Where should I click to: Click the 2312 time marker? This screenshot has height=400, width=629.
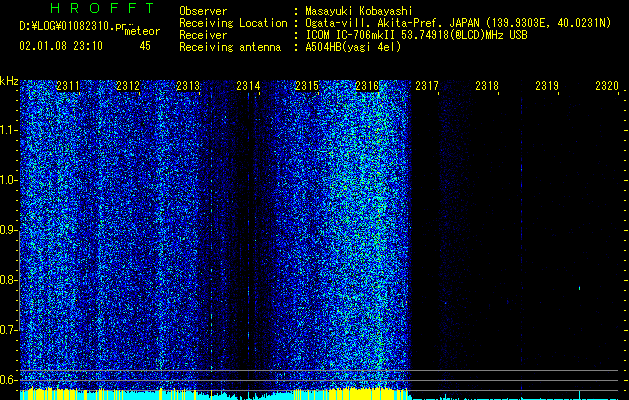128,85
